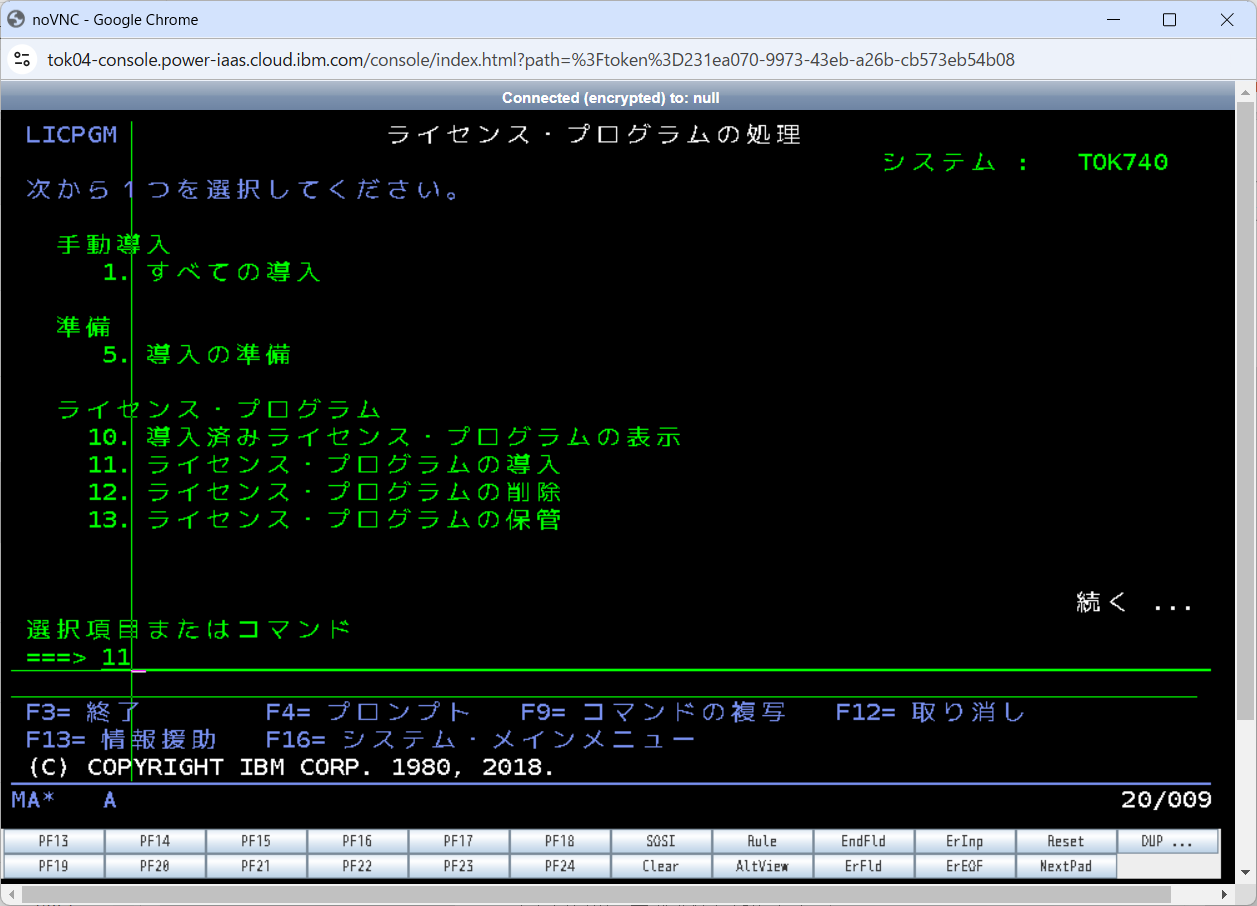Click the F3= 終了 function key label
1257x906 pixels.
click(x=84, y=712)
